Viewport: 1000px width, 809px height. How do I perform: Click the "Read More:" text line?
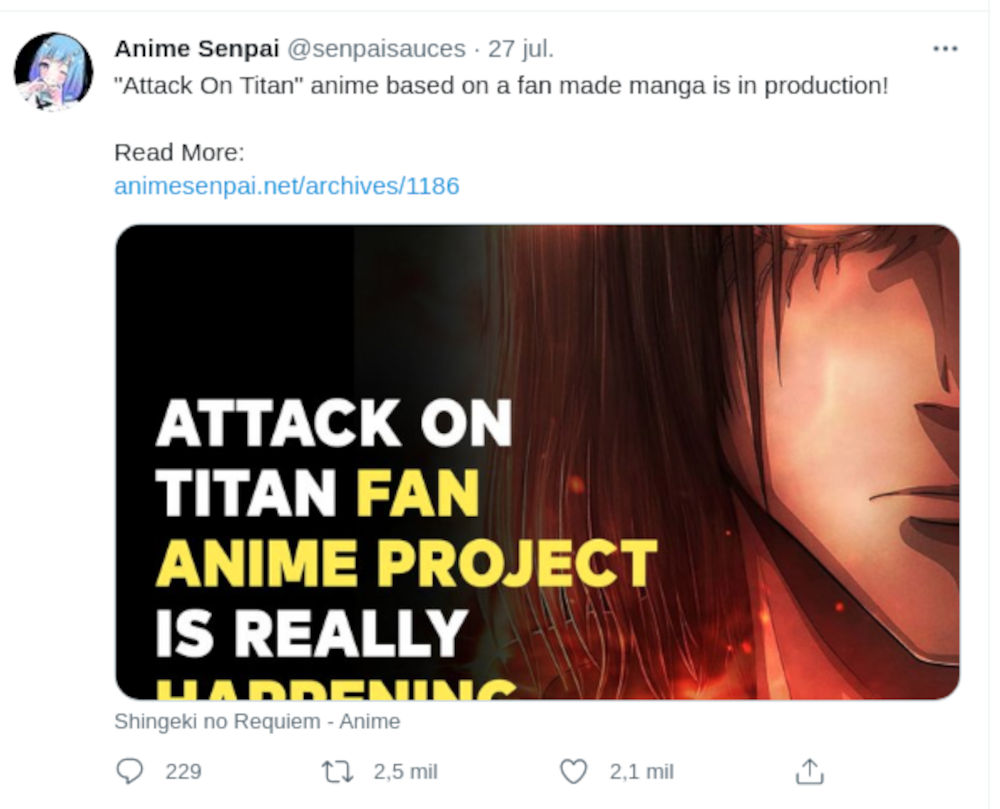tap(179, 153)
